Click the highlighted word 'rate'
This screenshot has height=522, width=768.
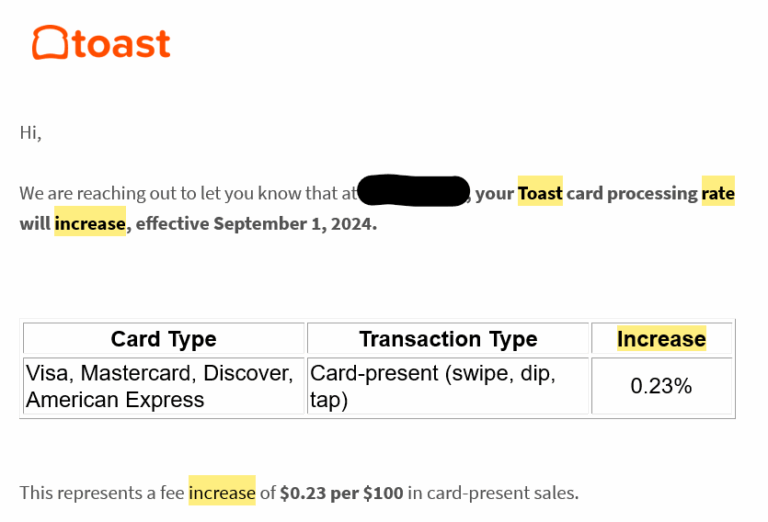pyautogui.click(x=718, y=193)
